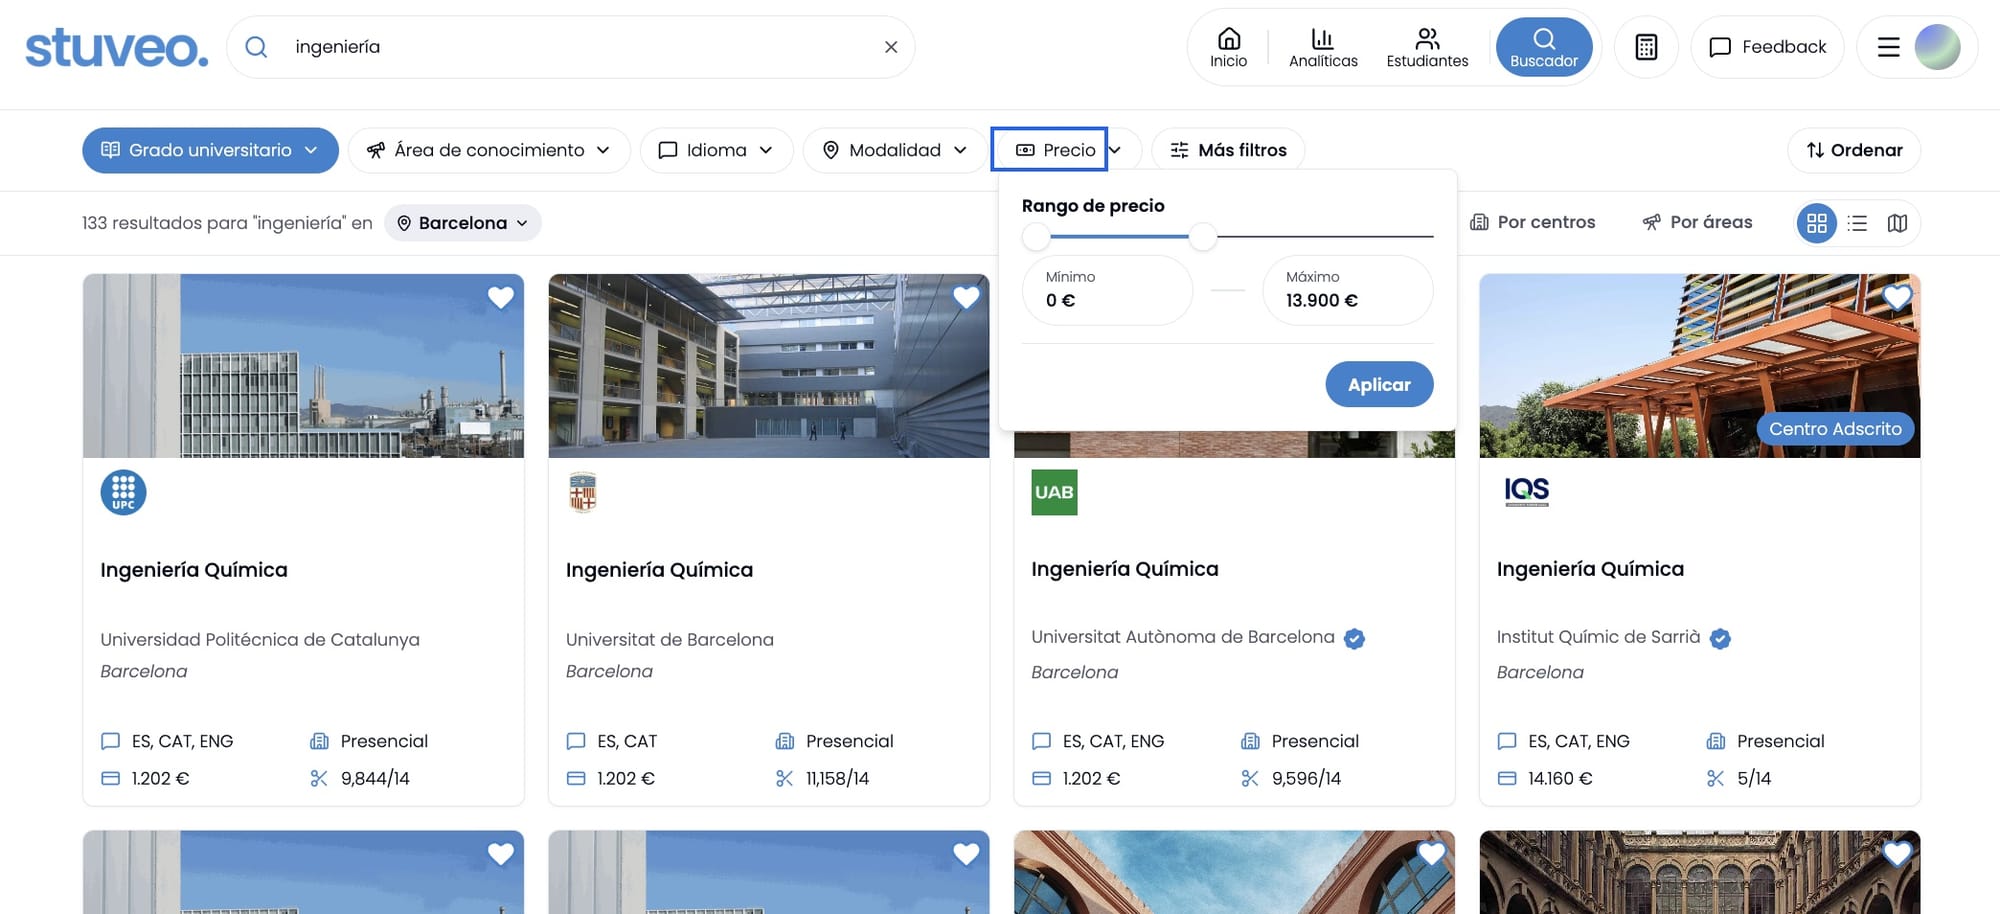Click the stuveo logo
Viewport: 2000px width, 914px height.
coord(117,47)
